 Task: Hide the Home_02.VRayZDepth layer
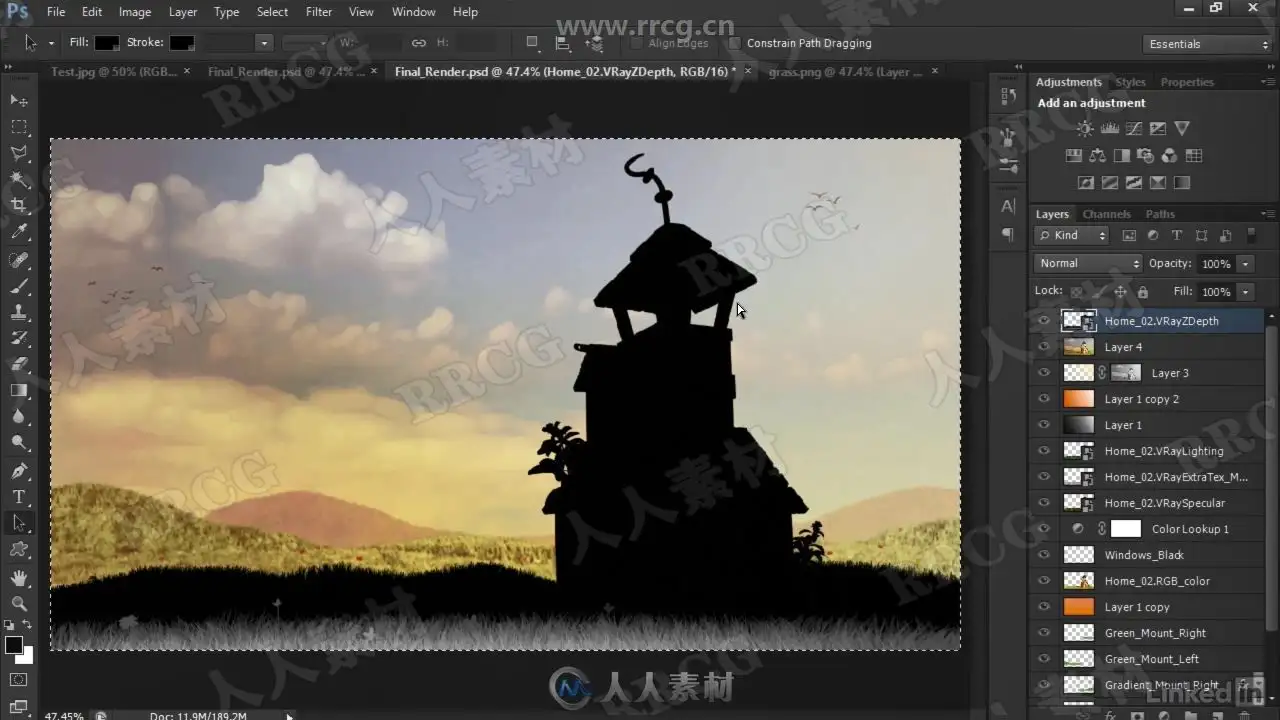point(1044,321)
